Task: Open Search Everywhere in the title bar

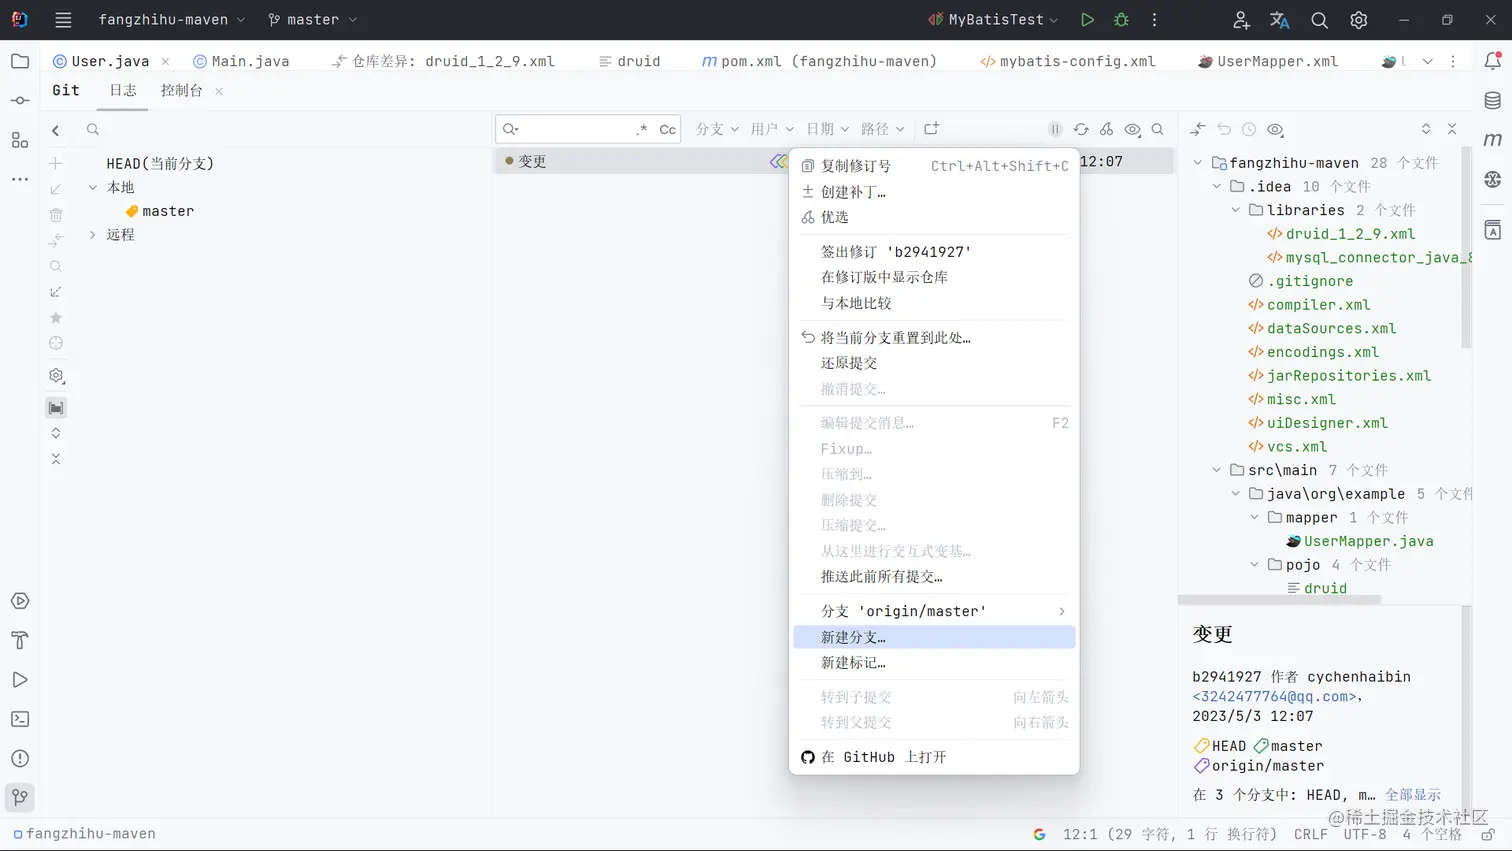Action: [1319, 20]
